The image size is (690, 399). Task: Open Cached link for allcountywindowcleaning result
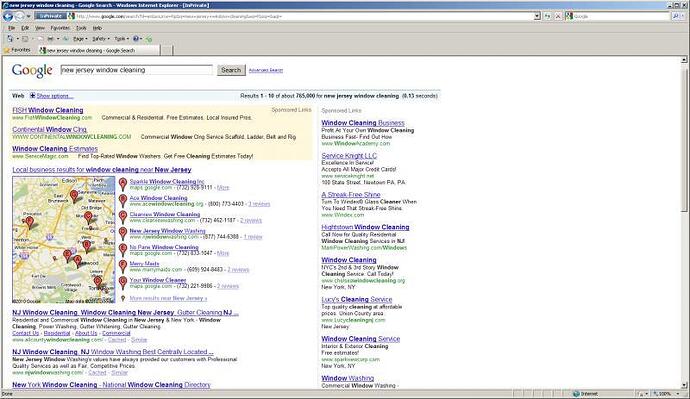(117, 340)
